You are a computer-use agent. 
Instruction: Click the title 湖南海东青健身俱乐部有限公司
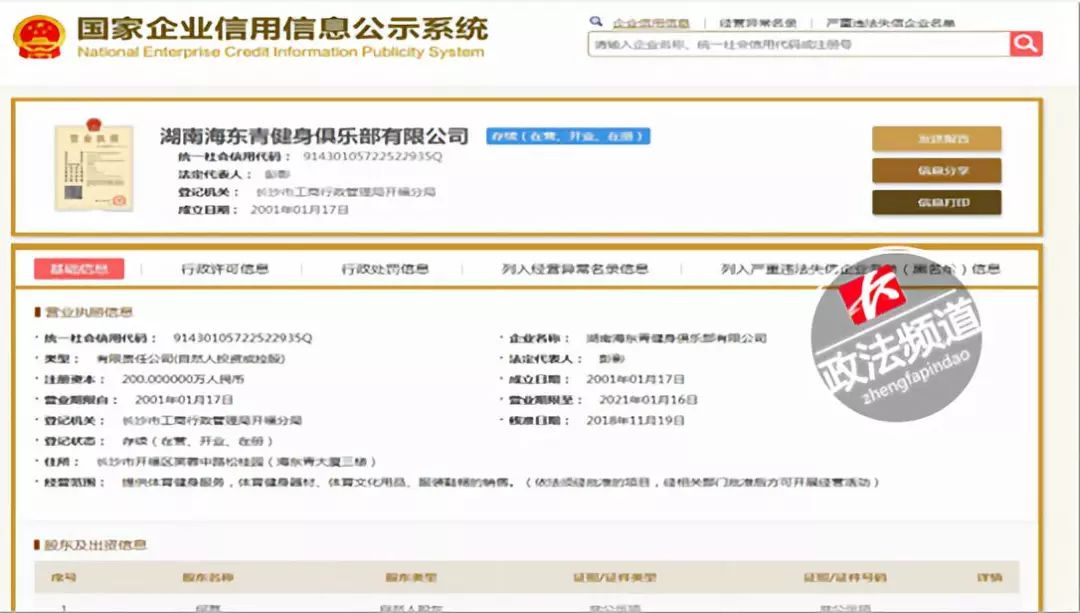point(314,136)
